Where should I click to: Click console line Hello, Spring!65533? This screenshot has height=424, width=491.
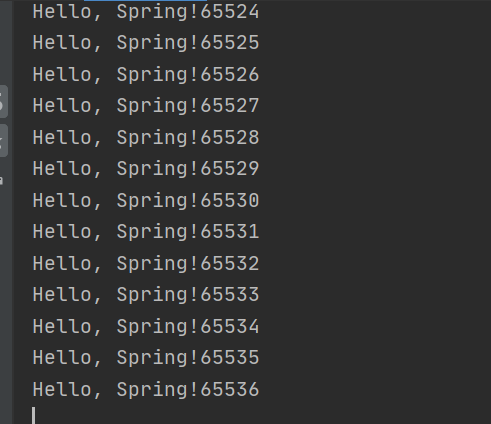pos(146,294)
